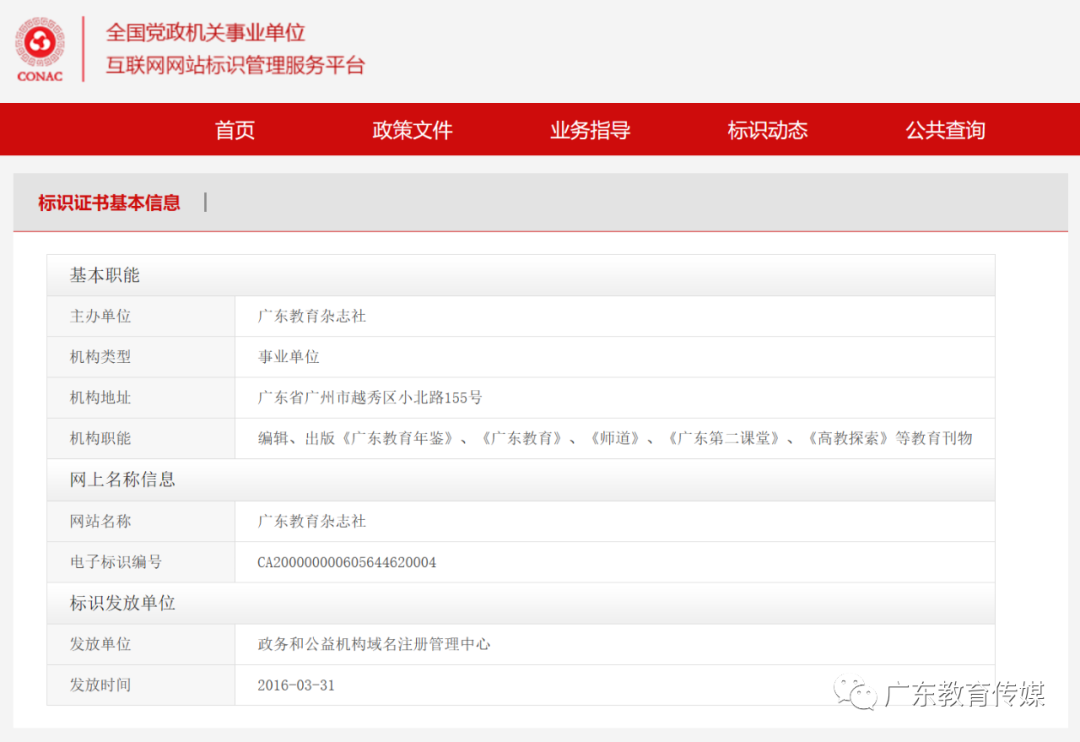This screenshot has height=742, width=1080.
Task: Select the 标识证书基本信息 tab heading
Action: point(109,203)
